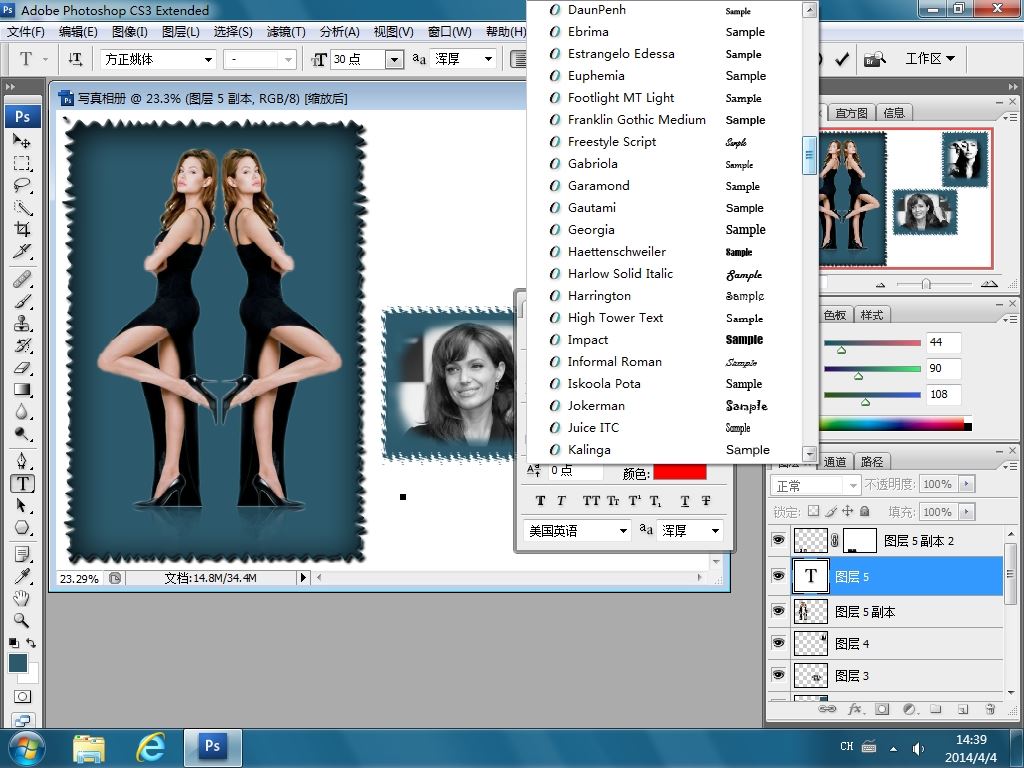The width and height of the screenshot is (1024, 768).
Task: Hide the 图层 5 副本 layer
Action: (779, 611)
